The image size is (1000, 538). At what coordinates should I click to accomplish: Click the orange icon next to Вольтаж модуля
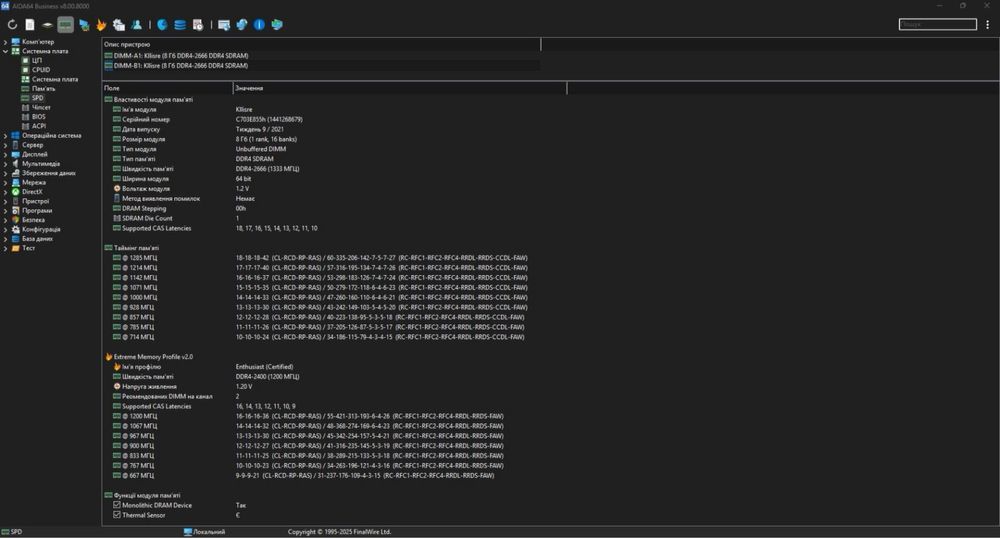pyautogui.click(x=117, y=189)
